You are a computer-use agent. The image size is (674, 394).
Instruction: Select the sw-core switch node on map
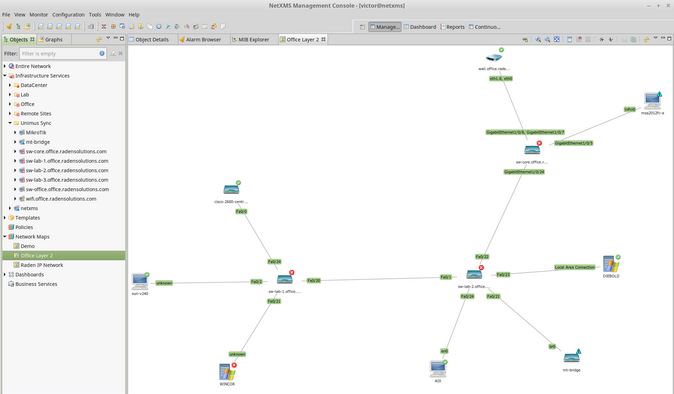[x=532, y=150]
